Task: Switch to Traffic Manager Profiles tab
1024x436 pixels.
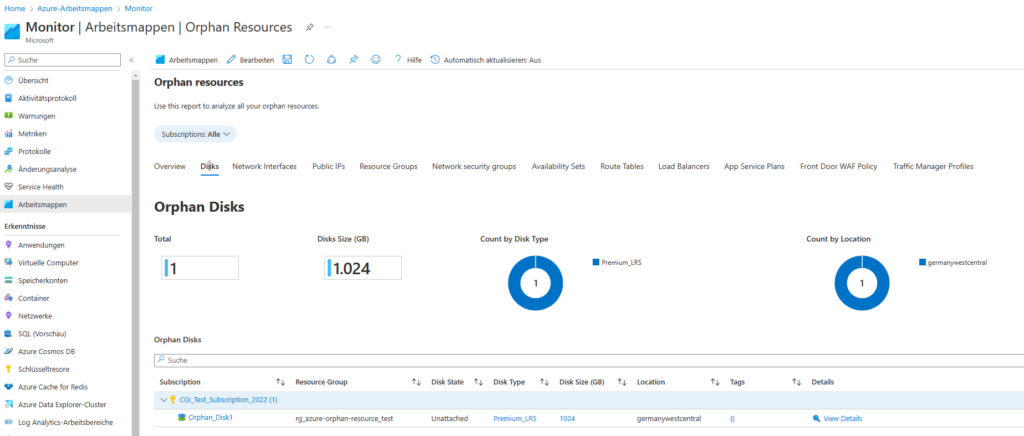Action: point(933,166)
